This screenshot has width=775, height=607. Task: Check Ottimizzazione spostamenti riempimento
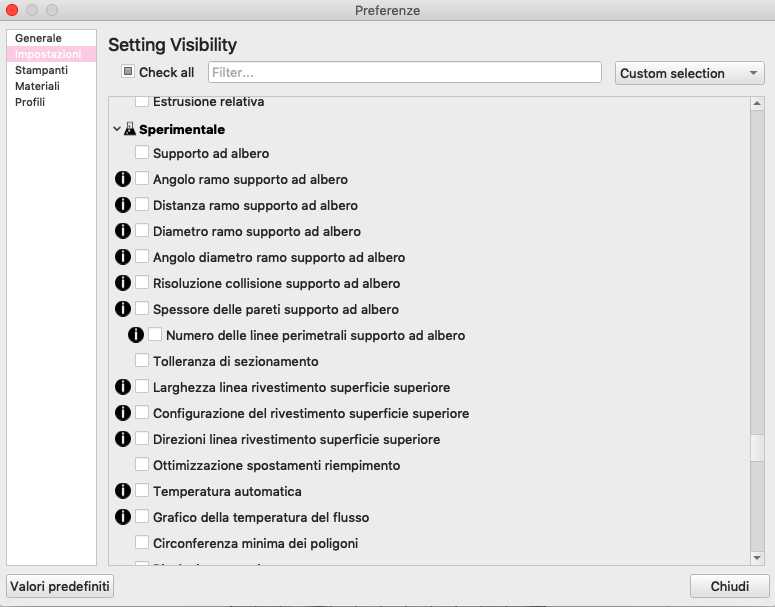point(142,464)
